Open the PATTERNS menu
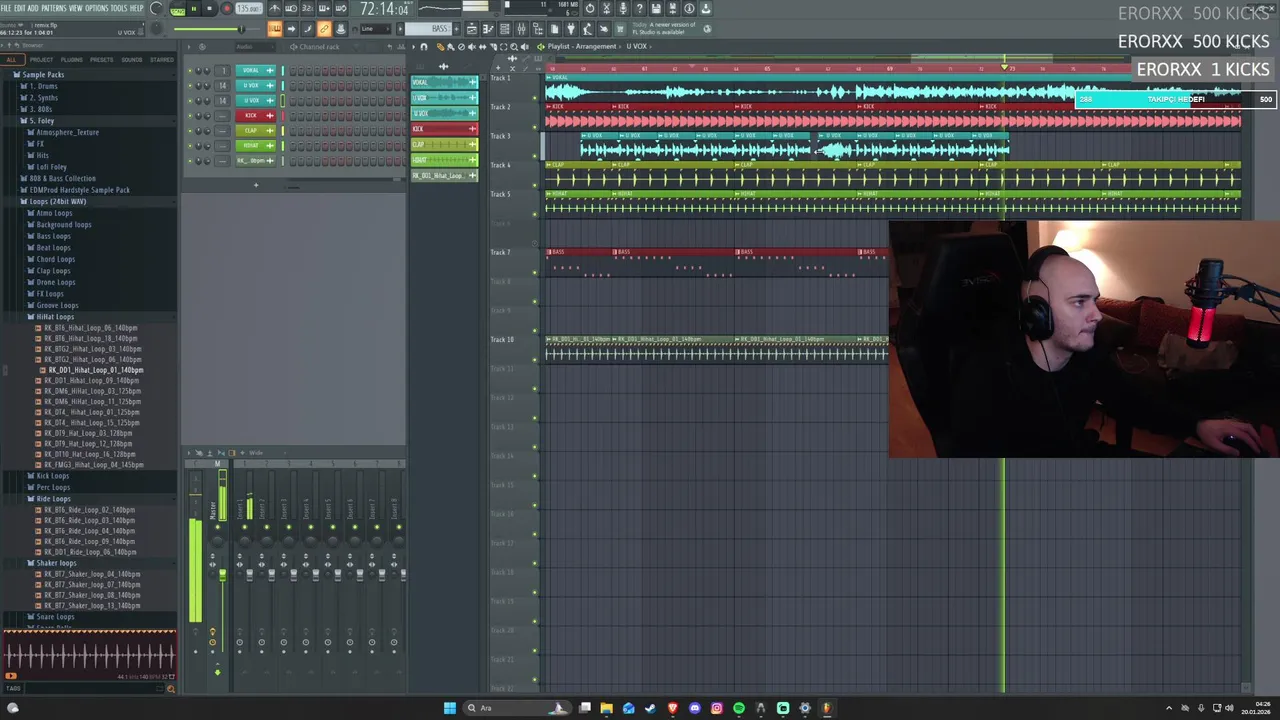Screen dimensions: 1280x720 (x=54, y=8)
